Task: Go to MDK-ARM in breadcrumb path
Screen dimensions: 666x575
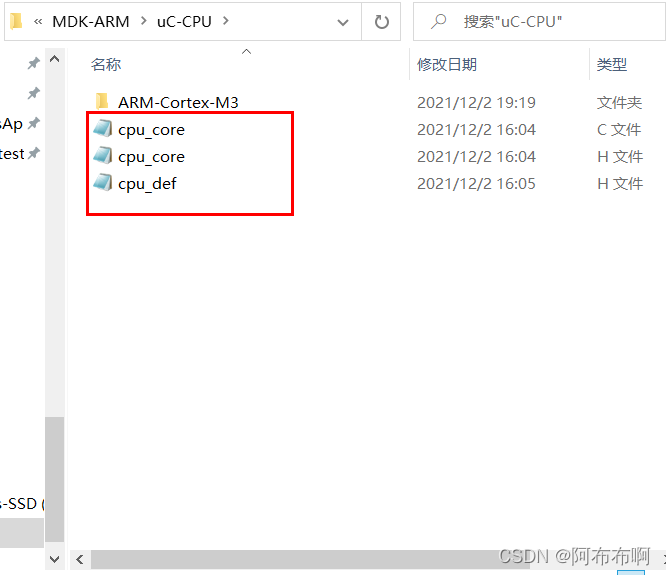Action: (x=90, y=22)
